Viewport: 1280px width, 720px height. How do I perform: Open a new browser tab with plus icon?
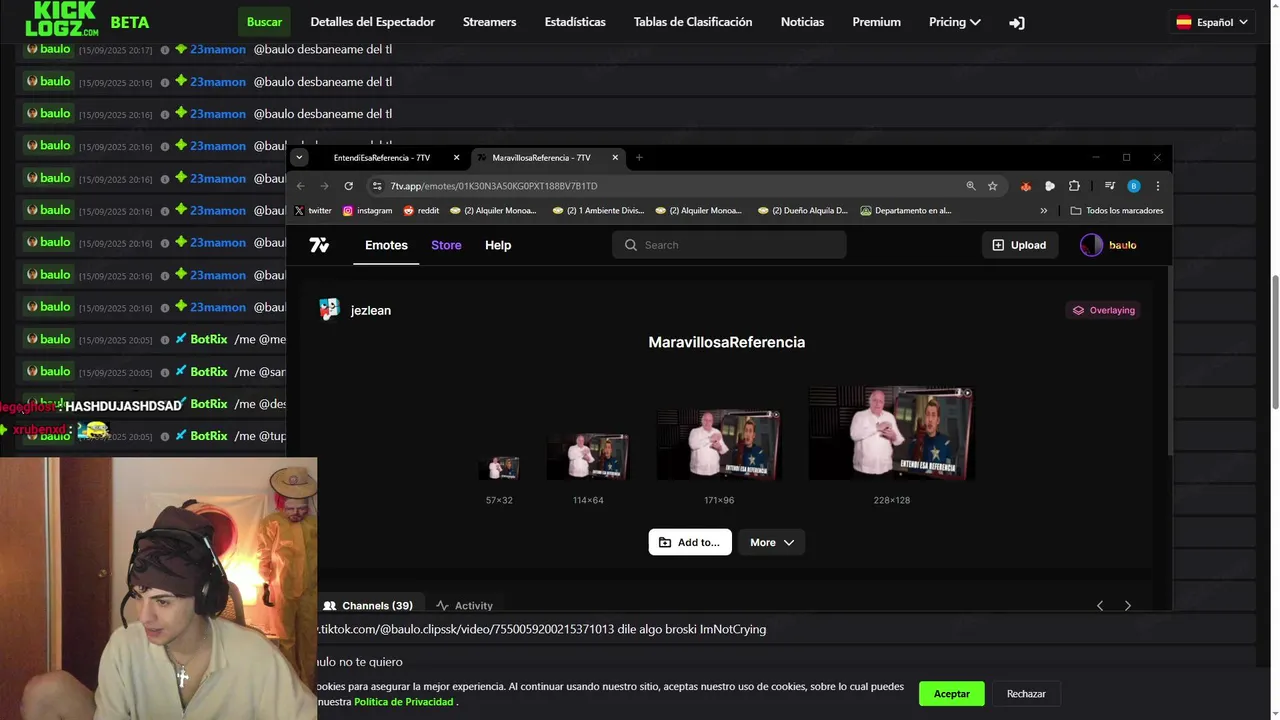639,157
